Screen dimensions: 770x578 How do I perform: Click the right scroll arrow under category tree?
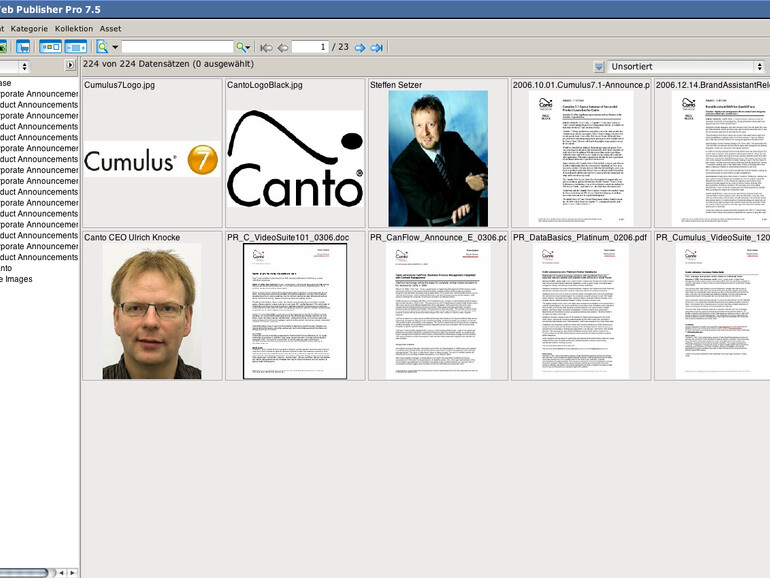(x=72, y=573)
